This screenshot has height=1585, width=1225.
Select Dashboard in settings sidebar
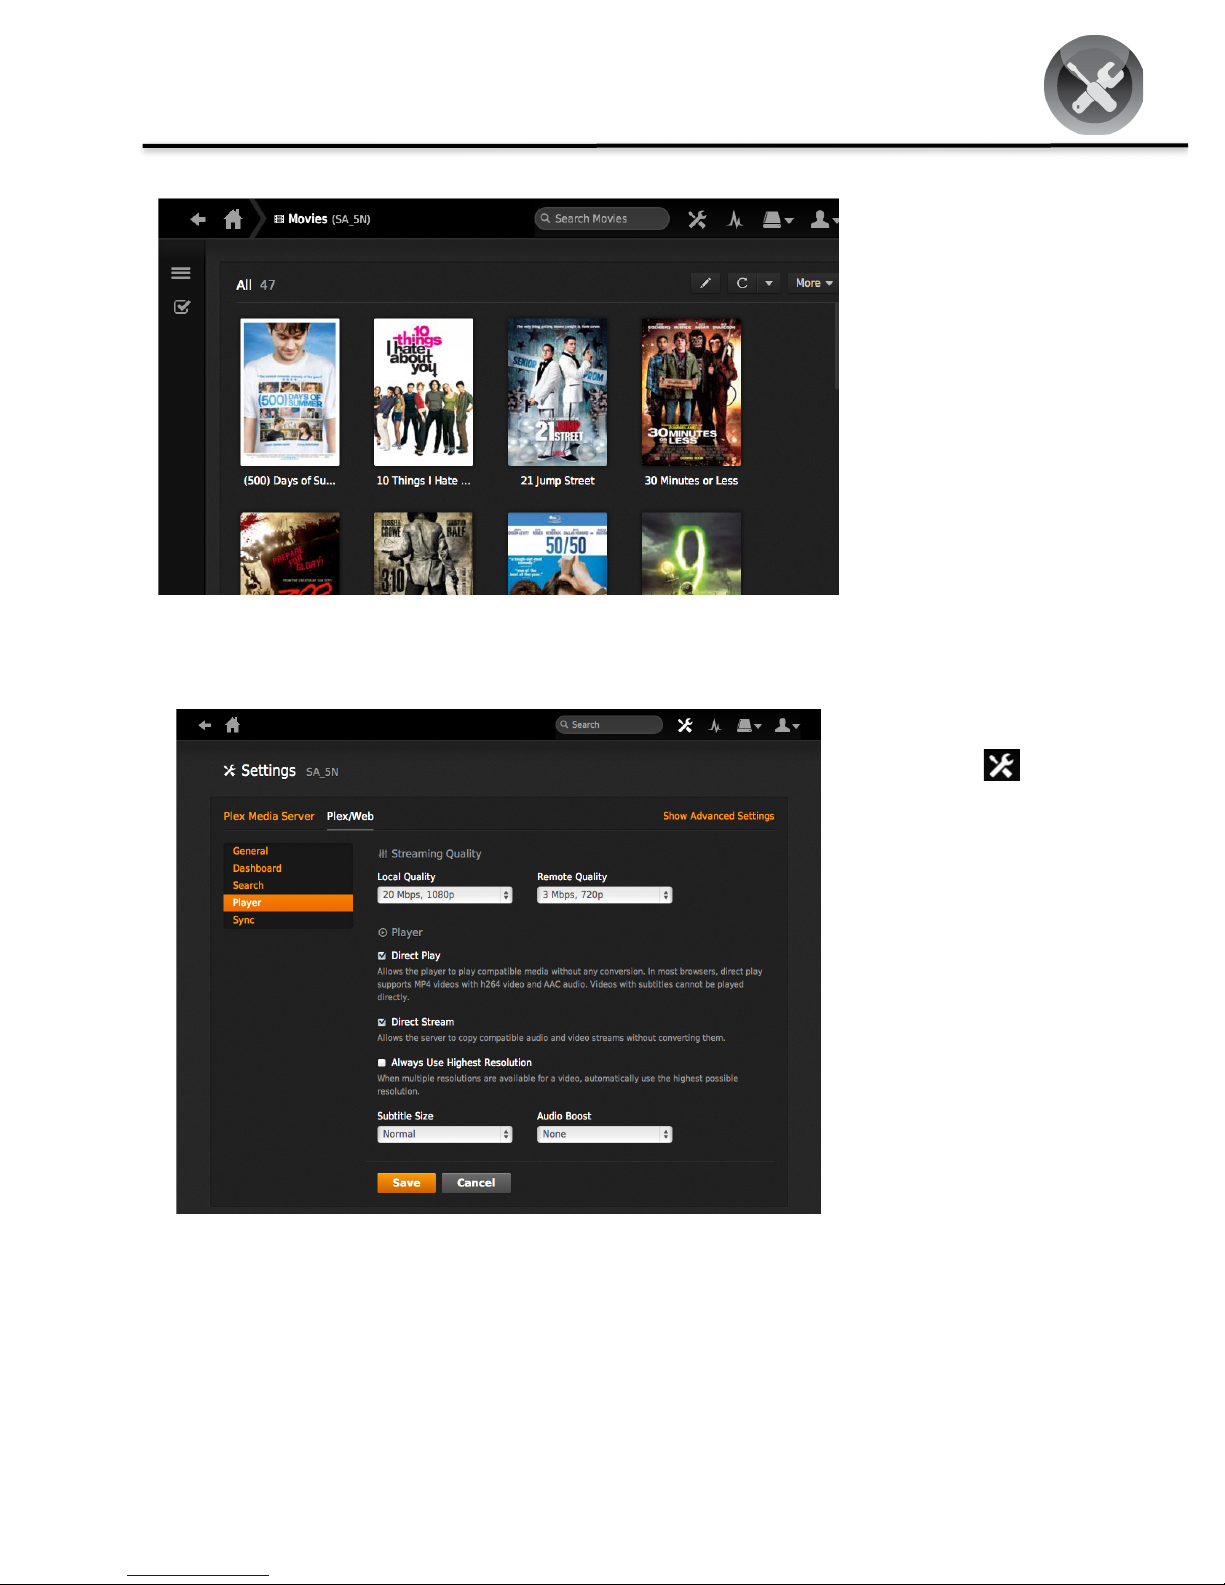[x=257, y=868]
